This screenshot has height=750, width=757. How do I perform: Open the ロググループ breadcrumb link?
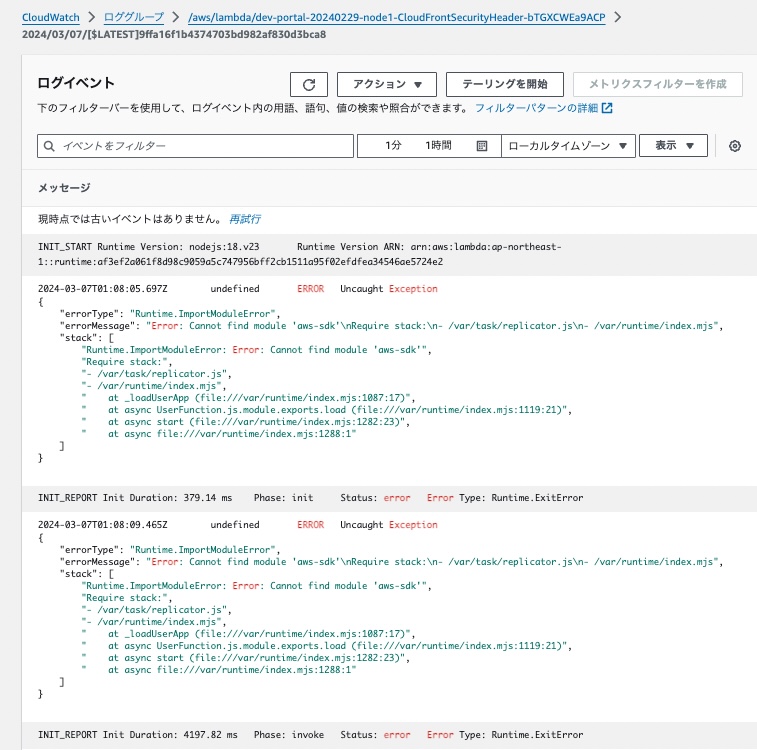coord(134,17)
